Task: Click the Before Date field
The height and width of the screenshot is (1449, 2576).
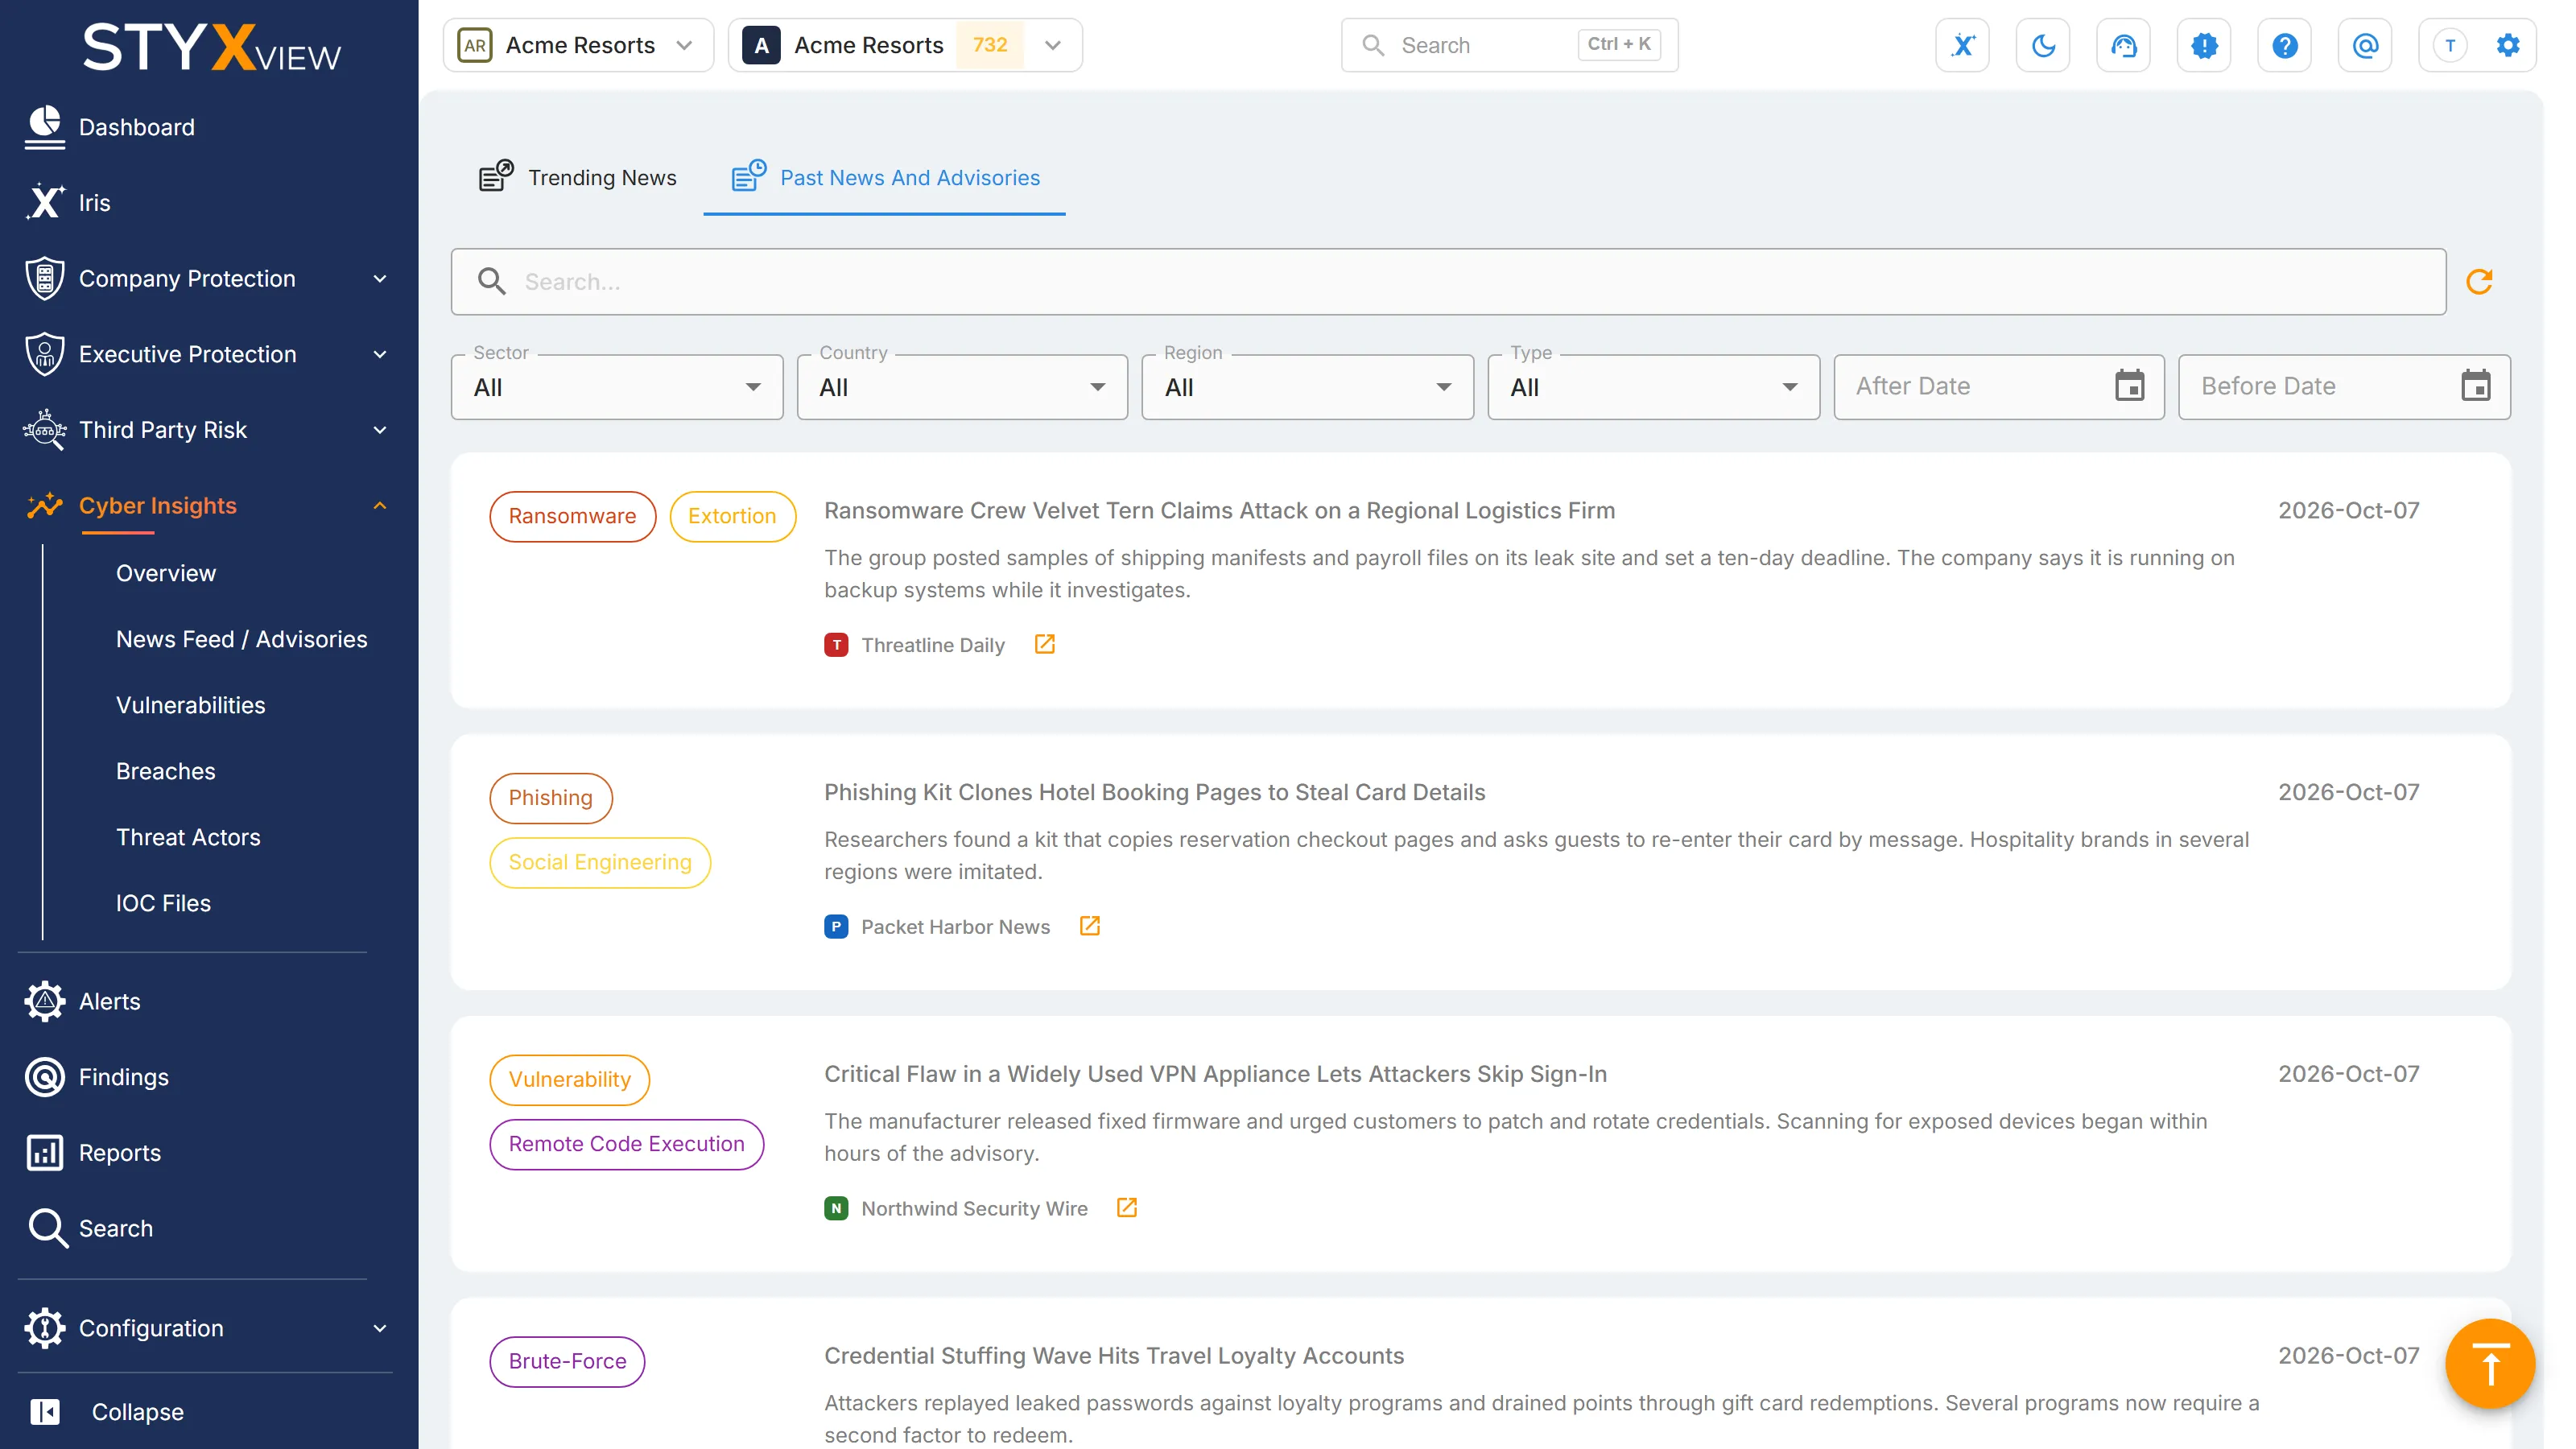Action: pyautogui.click(x=2344, y=387)
